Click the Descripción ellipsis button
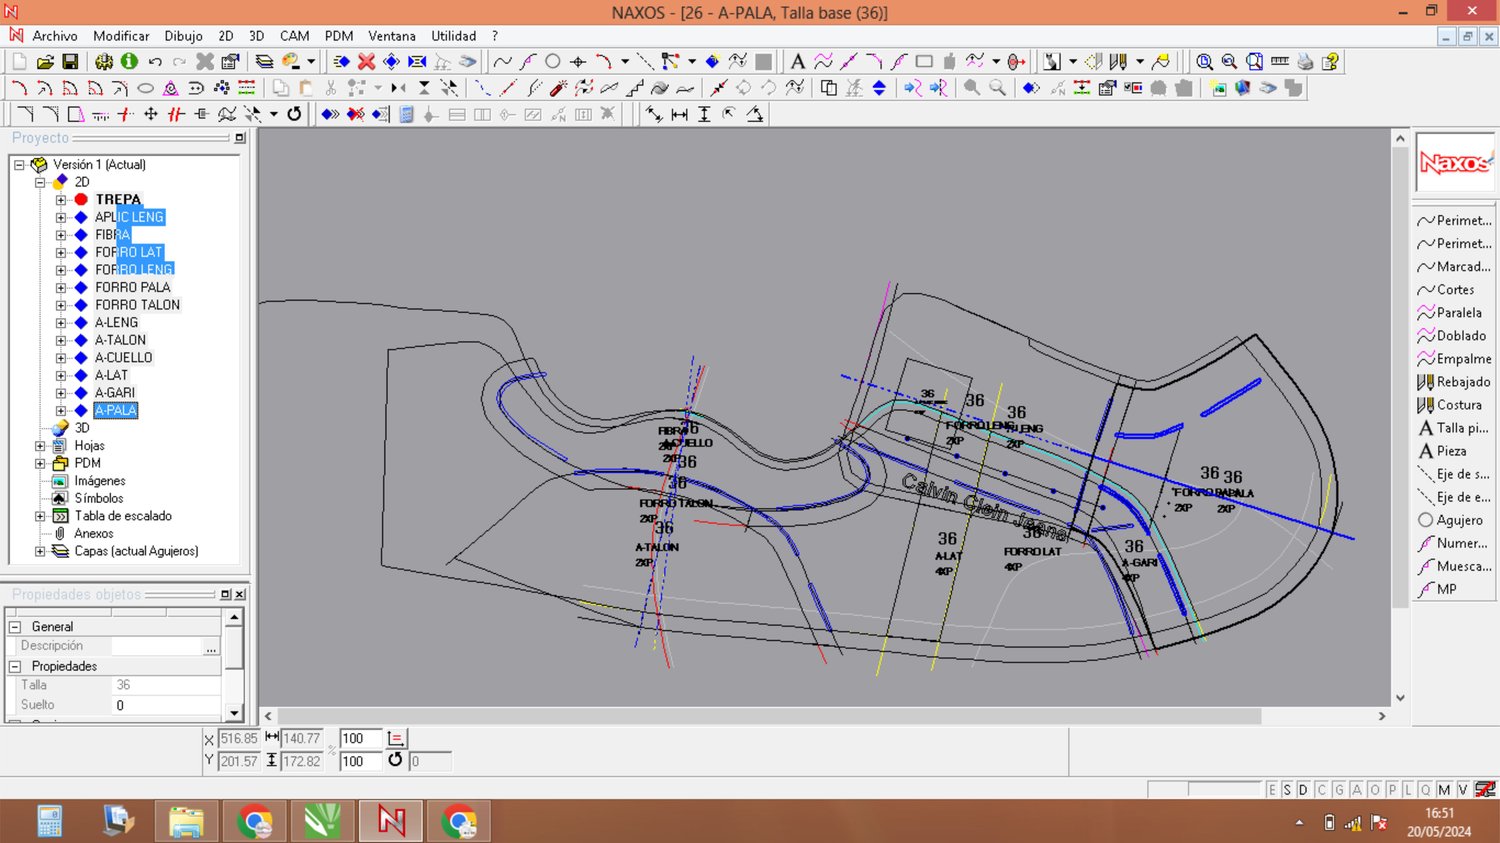Viewport: 1500px width, 843px height. point(211,647)
